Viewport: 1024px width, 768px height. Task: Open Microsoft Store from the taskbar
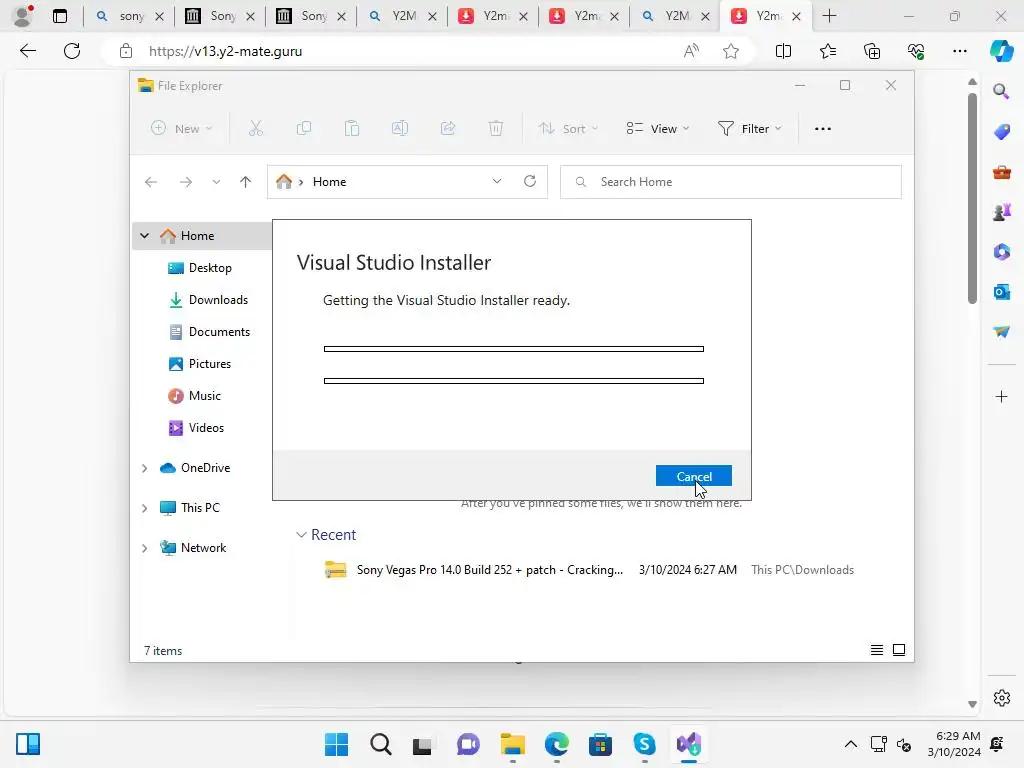[600, 744]
